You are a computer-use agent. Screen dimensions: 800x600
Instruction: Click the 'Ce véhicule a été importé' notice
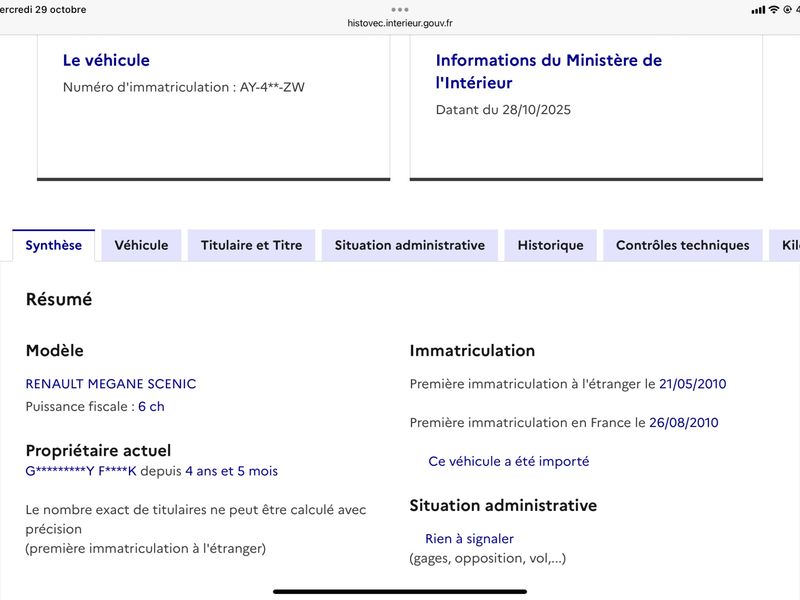[508, 461]
